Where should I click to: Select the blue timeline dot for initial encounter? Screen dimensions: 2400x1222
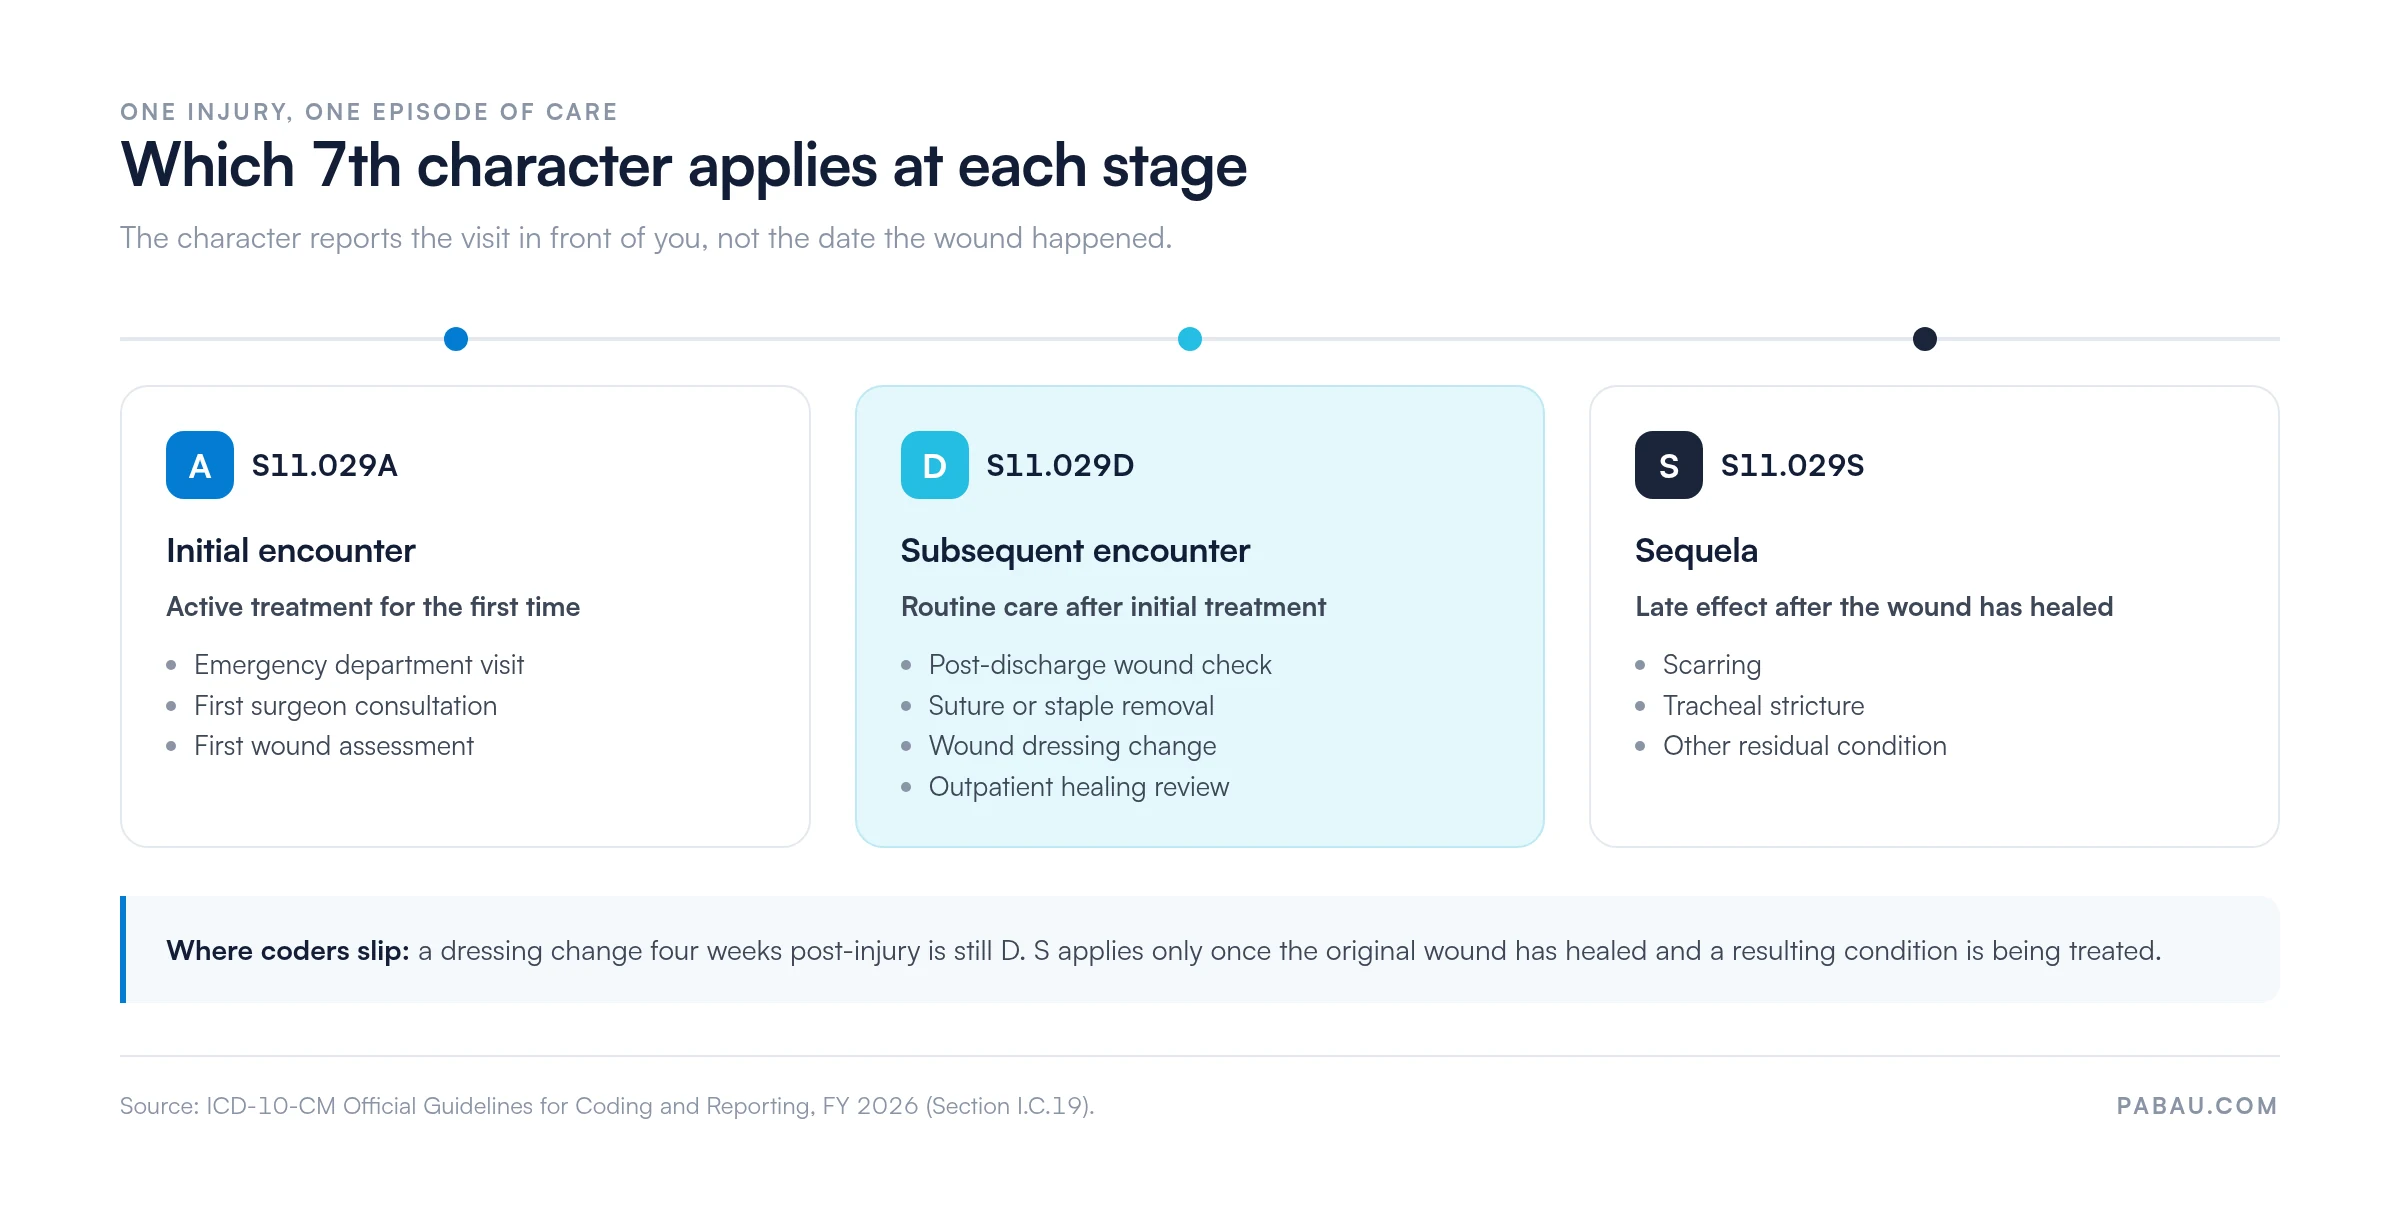coord(456,339)
